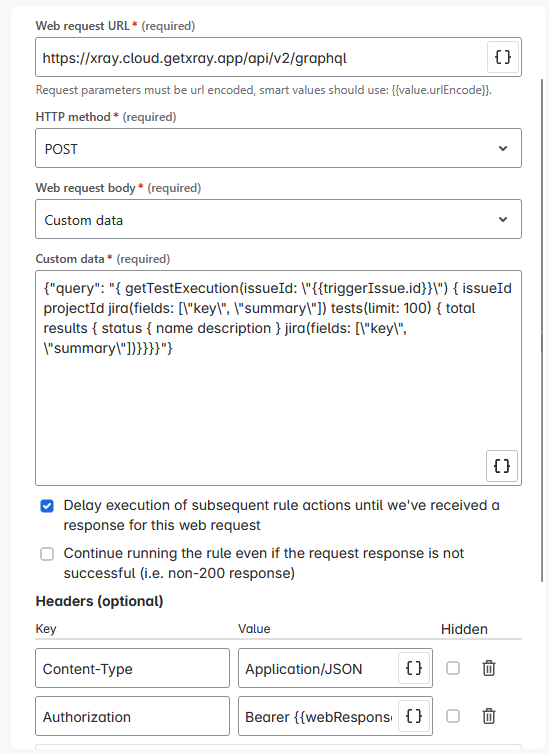
Task: Edit the Bearer webResponse value field
Action: pos(318,716)
